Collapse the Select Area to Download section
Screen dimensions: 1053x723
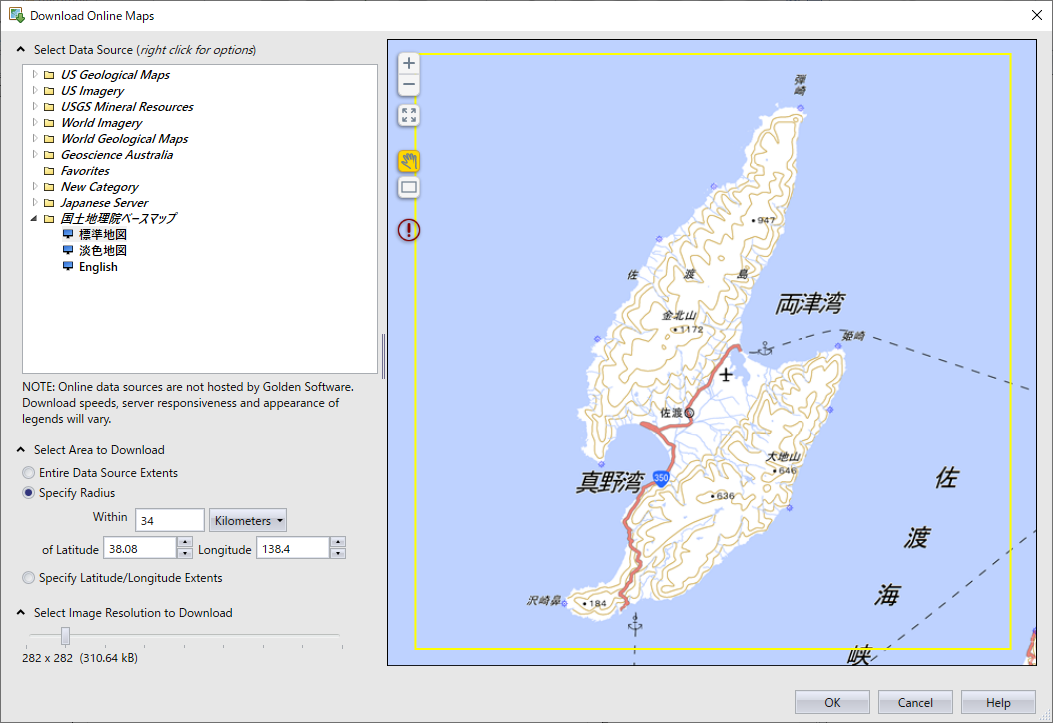pos(21,450)
